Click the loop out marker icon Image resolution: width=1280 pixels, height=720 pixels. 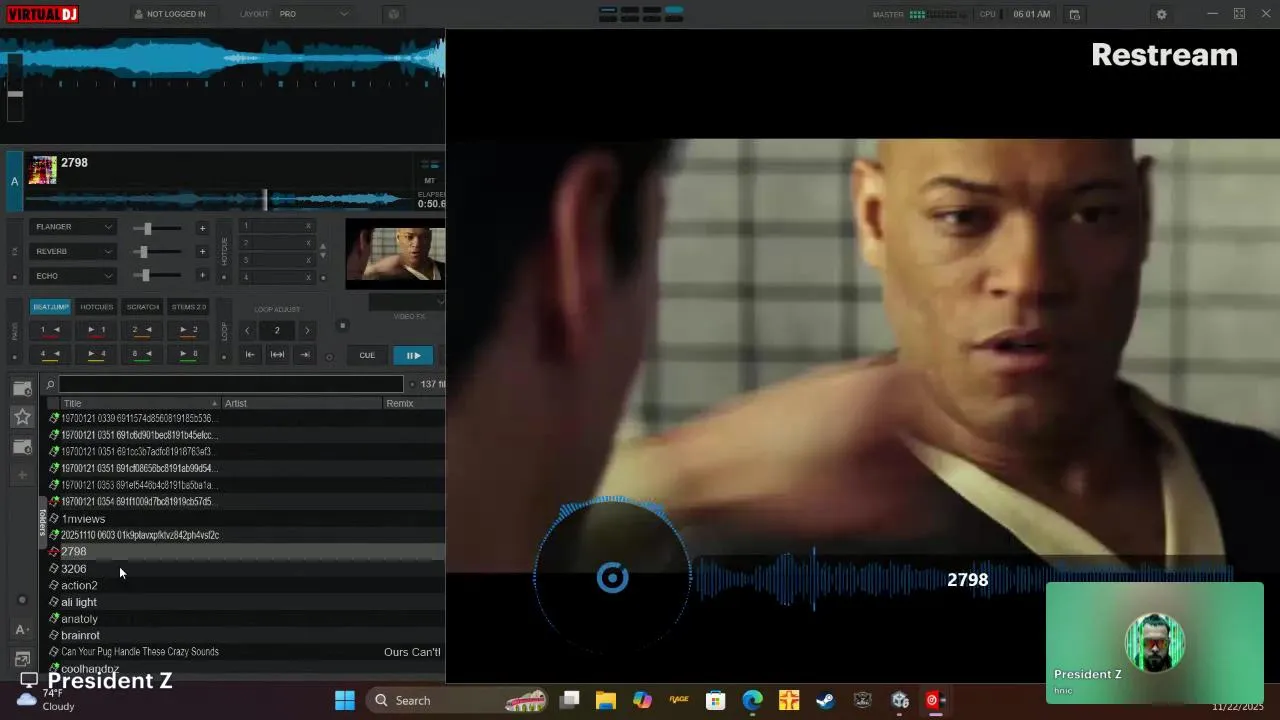[x=305, y=355]
